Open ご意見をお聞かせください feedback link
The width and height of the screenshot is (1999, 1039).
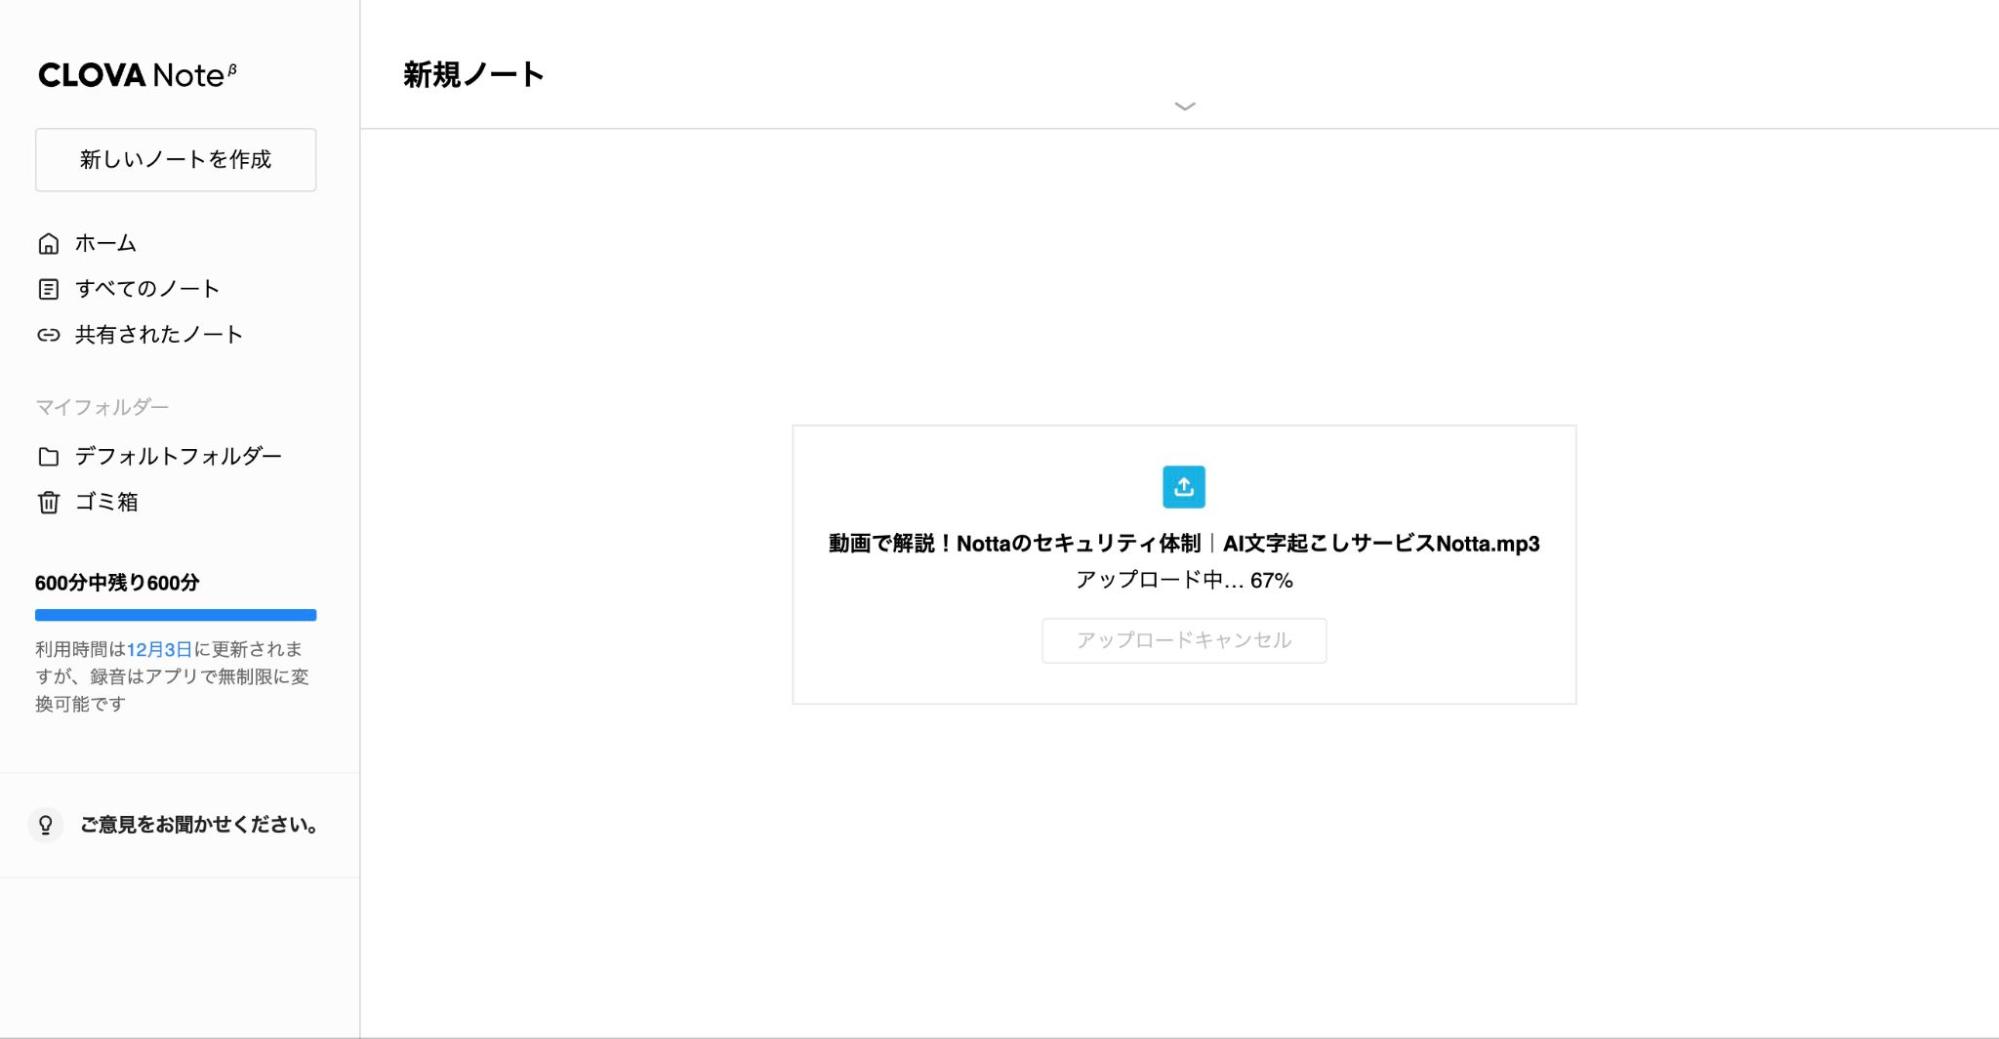pyautogui.click(x=200, y=825)
